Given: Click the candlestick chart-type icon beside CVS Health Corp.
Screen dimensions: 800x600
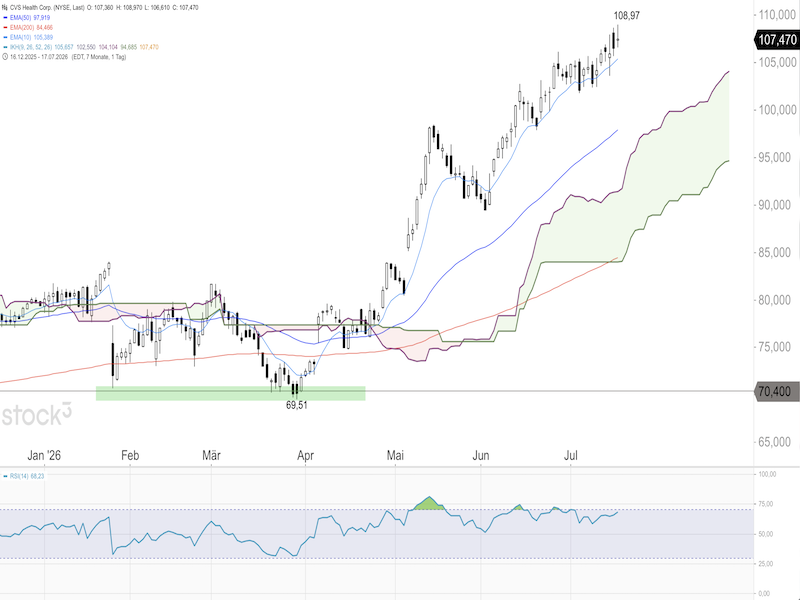Looking at the screenshot, I should click(5, 8).
